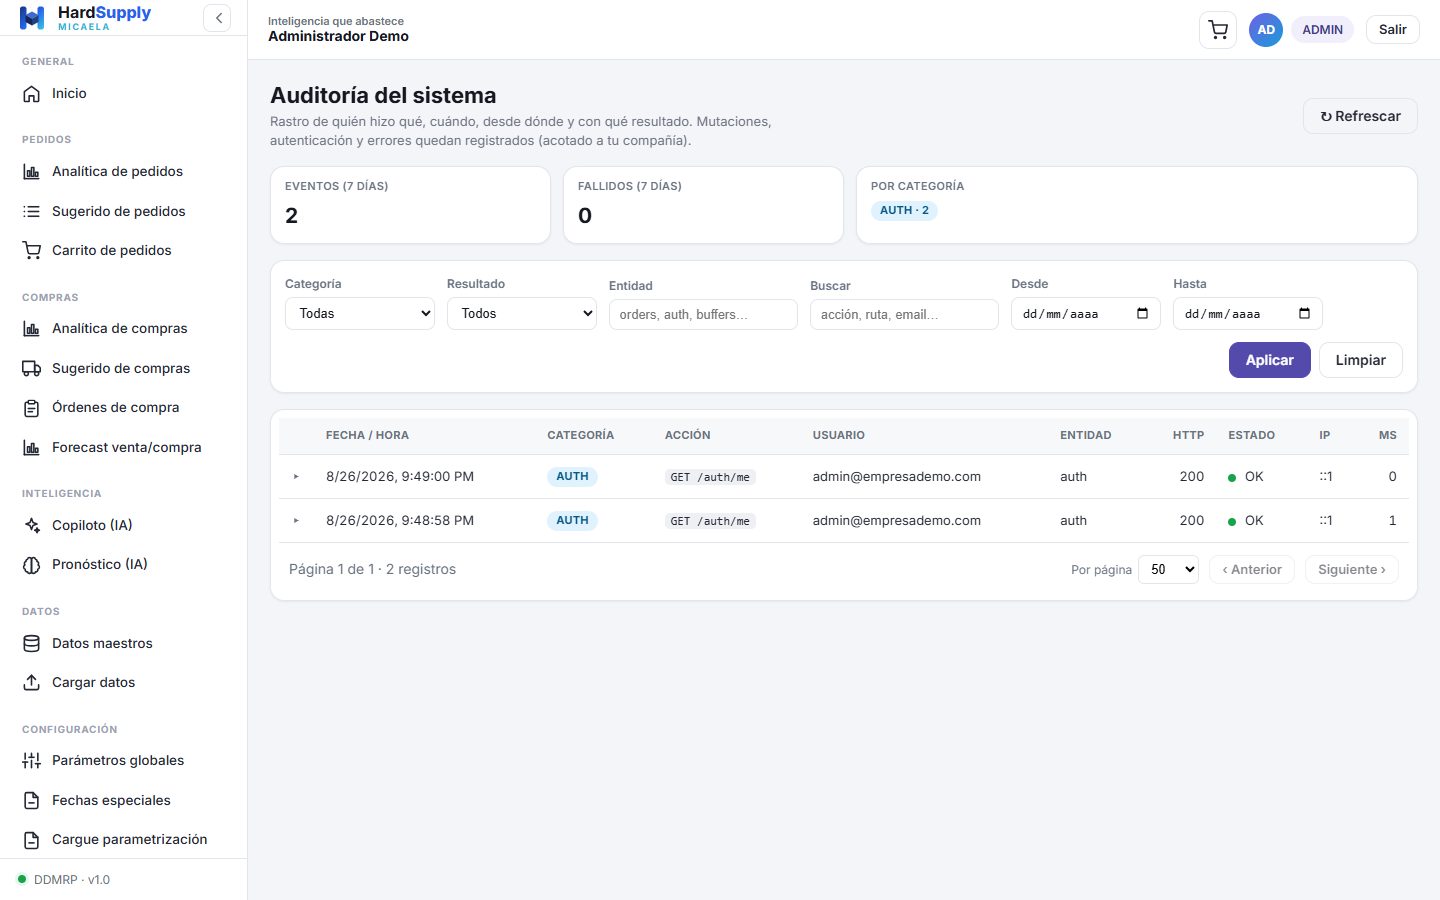Click the Página 1 de 1 · 2 registros text

pyautogui.click(x=372, y=569)
